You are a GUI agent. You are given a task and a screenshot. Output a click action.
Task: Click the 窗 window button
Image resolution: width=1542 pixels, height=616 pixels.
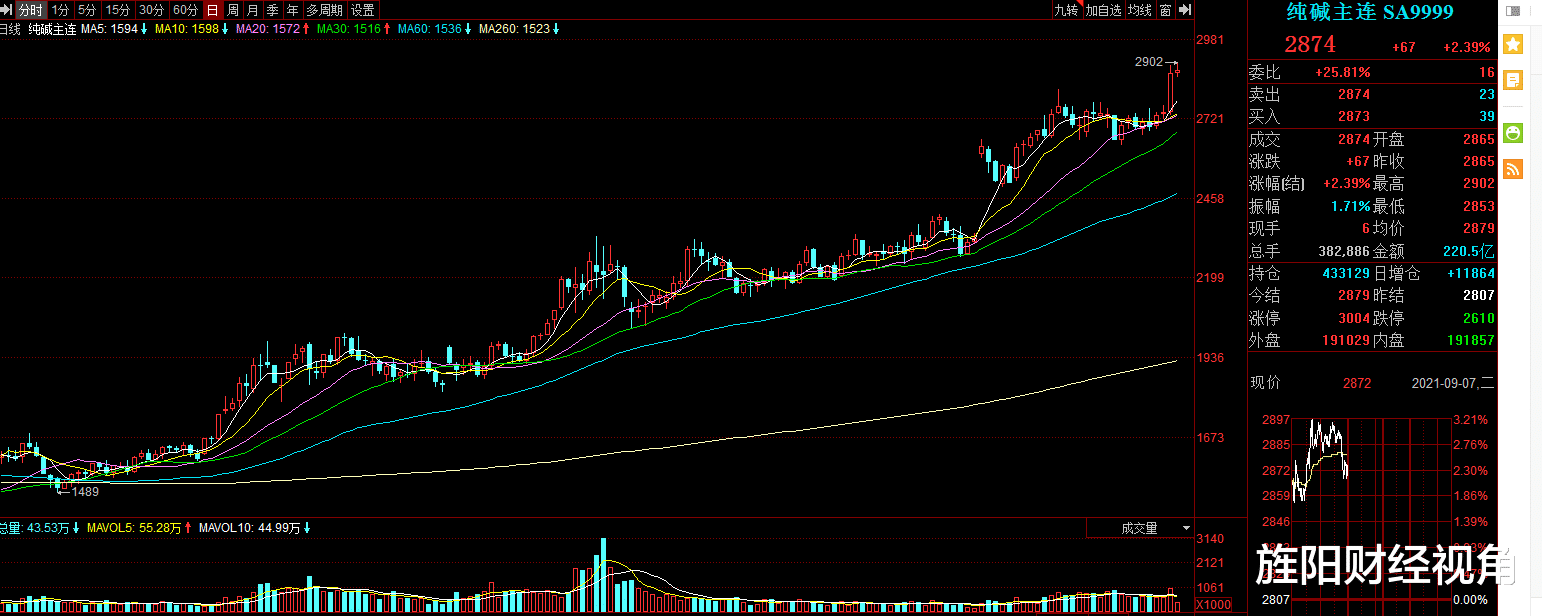click(x=1165, y=10)
